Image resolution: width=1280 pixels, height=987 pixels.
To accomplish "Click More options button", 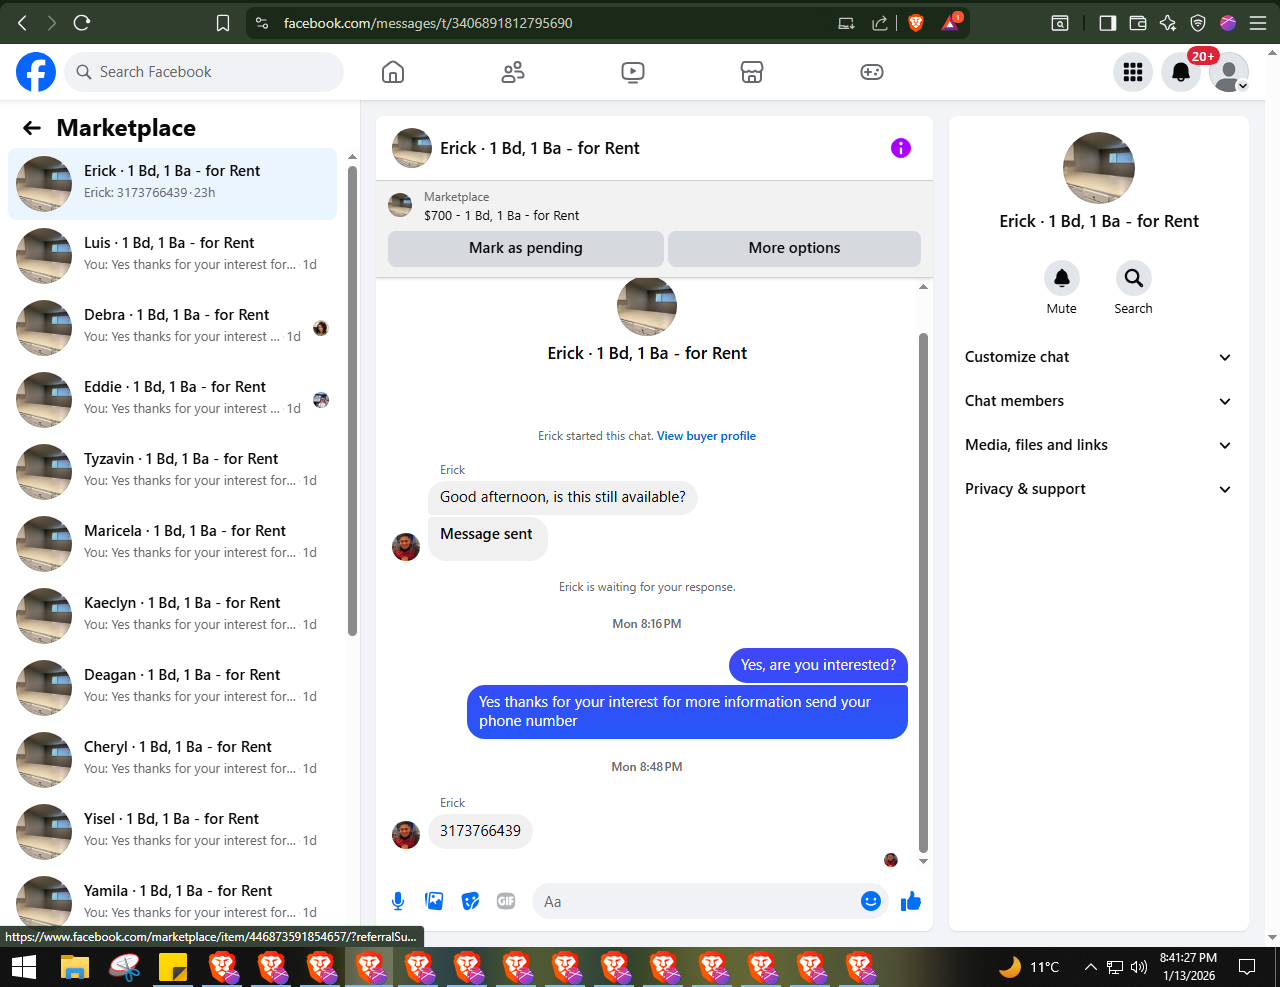I will pos(794,249).
